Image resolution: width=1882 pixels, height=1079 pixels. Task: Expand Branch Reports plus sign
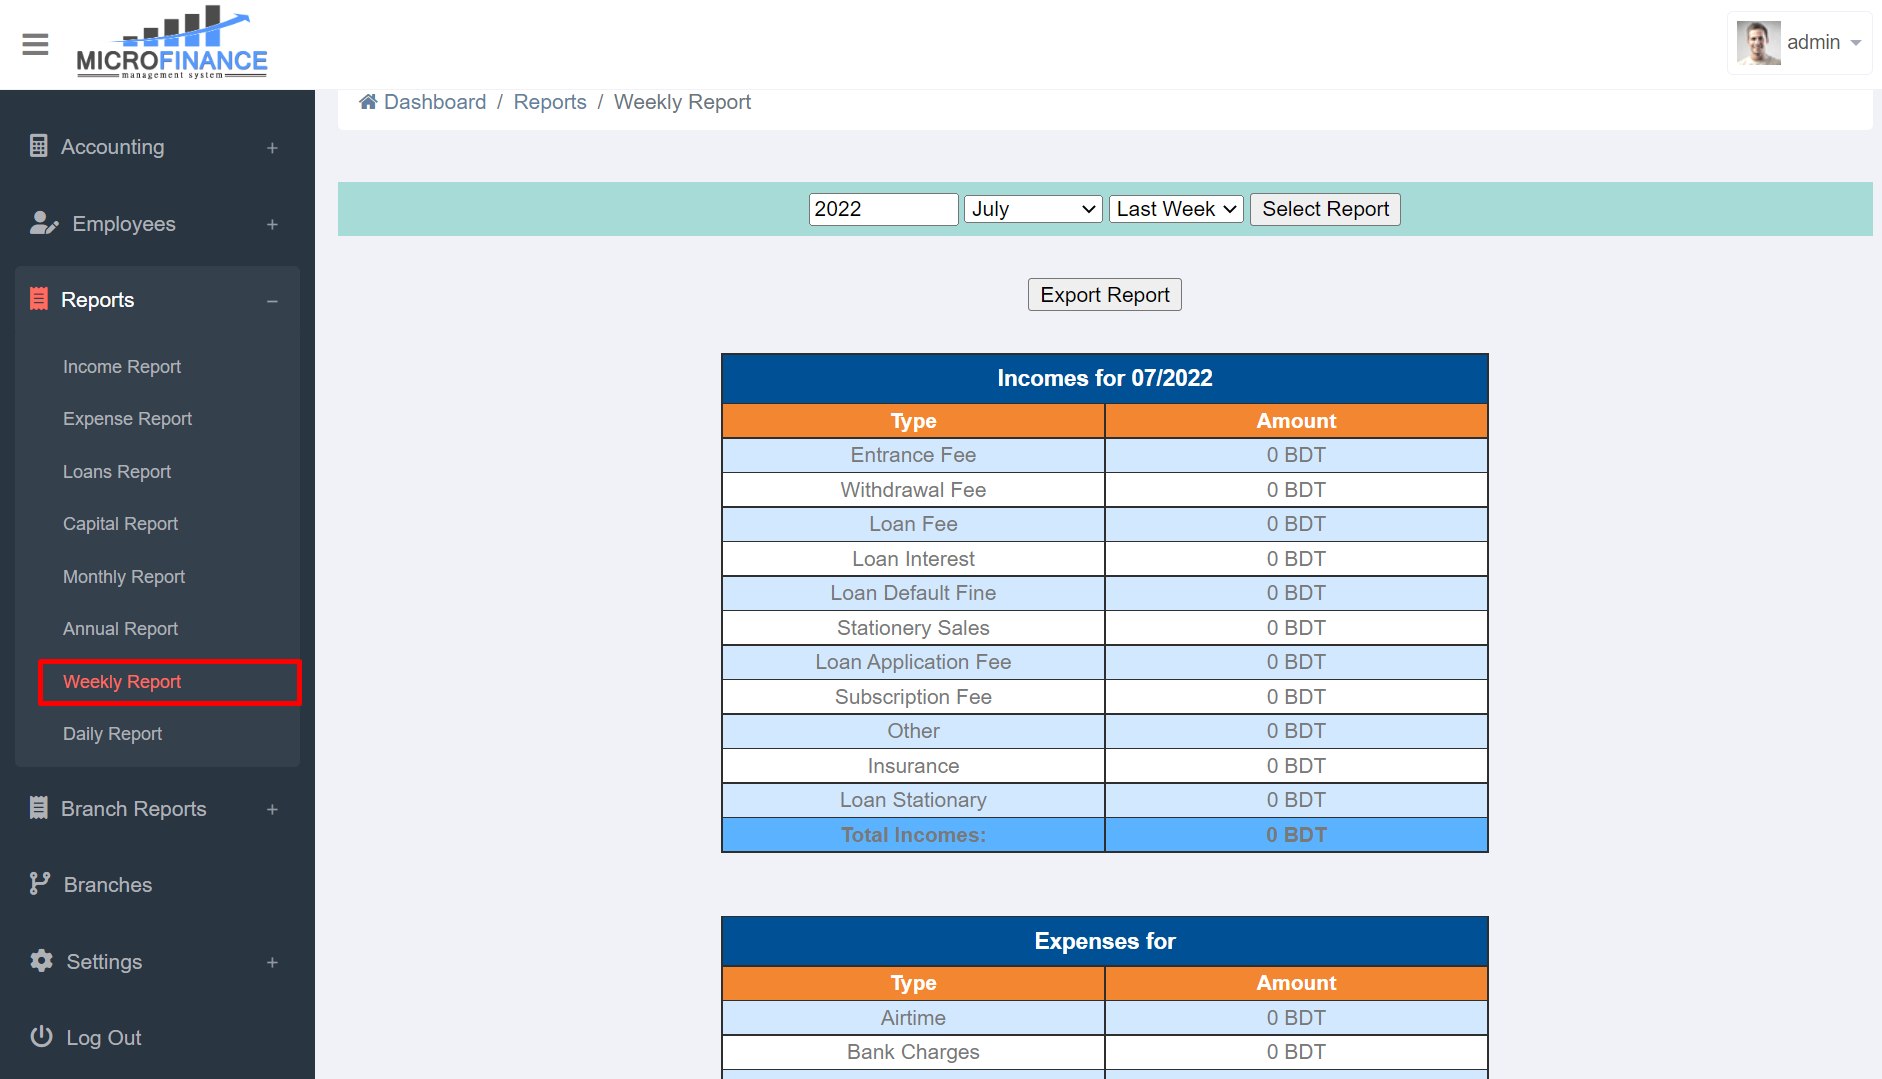point(272,810)
